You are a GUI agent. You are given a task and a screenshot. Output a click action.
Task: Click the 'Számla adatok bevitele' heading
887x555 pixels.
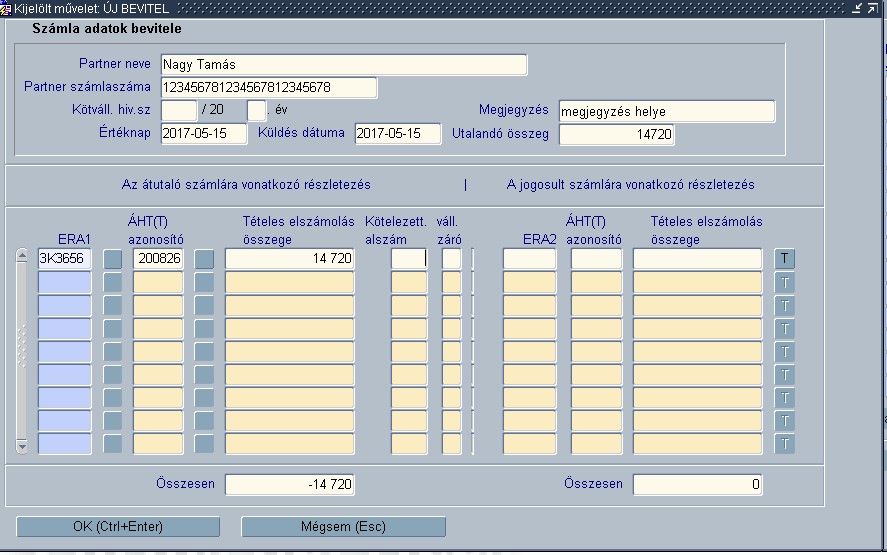tap(107, 29)
